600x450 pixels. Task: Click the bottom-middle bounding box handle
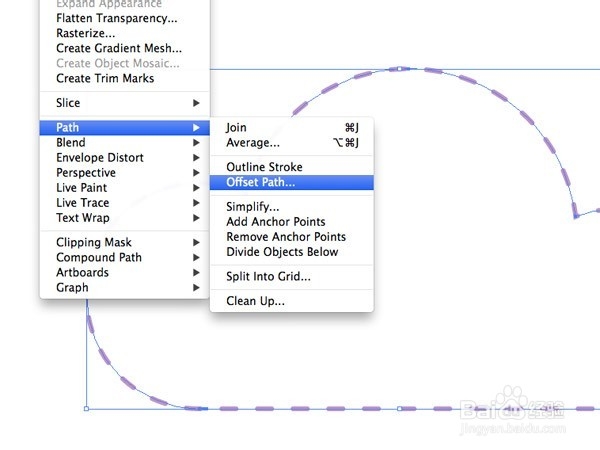399,409
